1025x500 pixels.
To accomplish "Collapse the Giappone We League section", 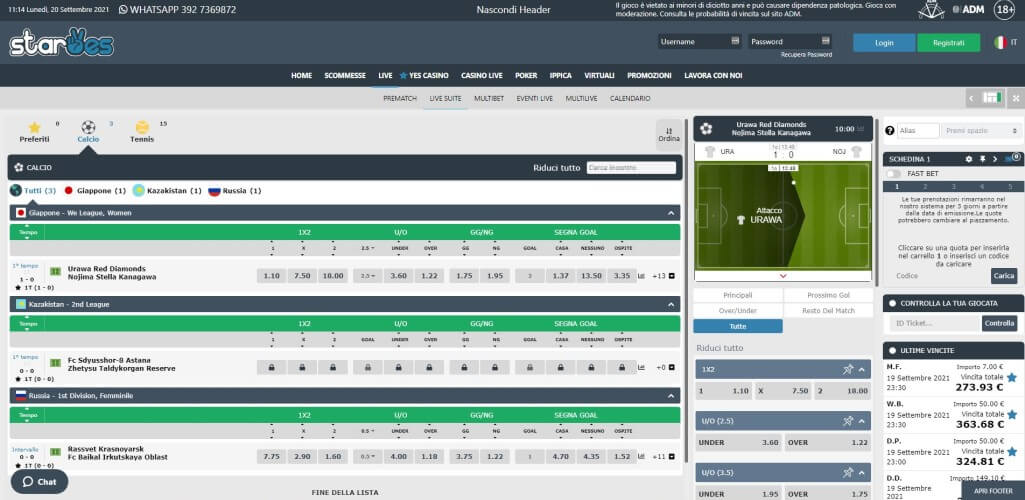I will pos(671,213).
